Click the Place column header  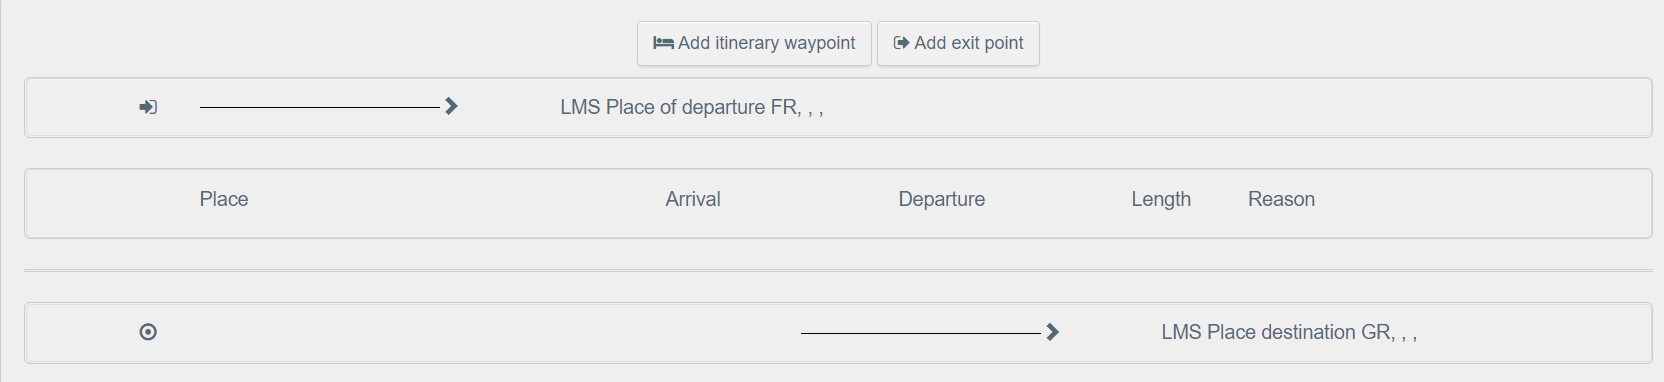tap(224, 199)
